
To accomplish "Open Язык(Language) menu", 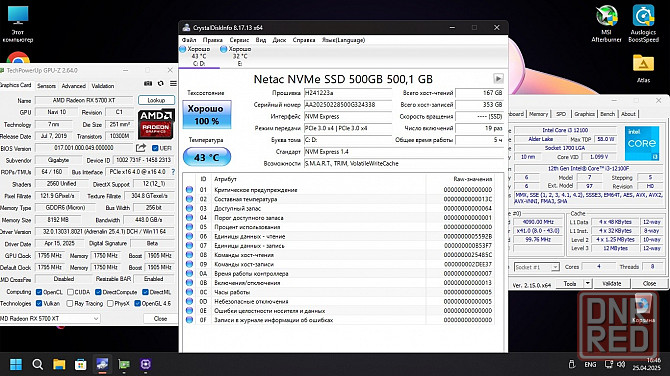I will point(343,40).
